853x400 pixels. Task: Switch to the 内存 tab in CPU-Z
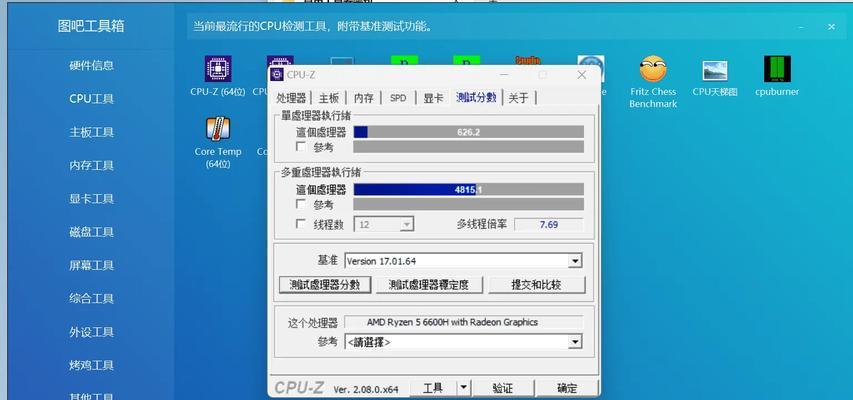(364, 98)
